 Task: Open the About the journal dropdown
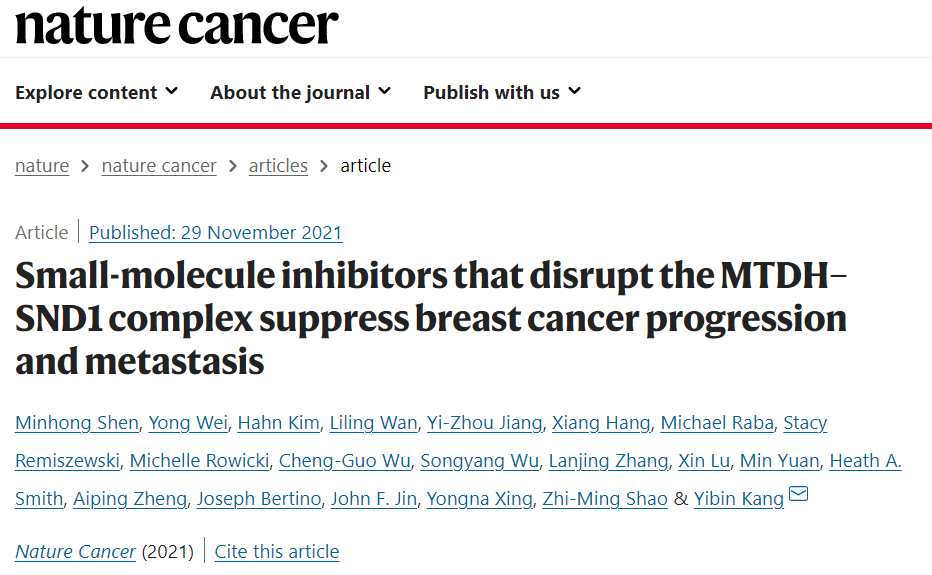pyautogui.click(x=300, y=92)
